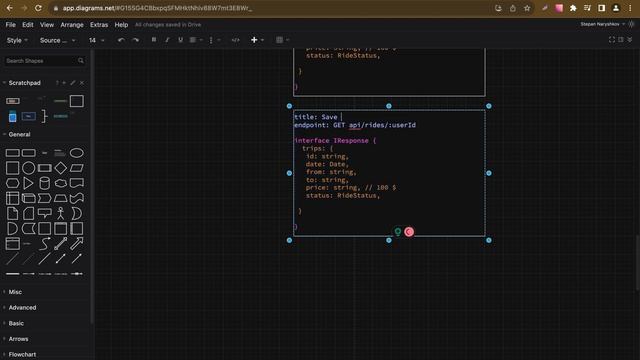Select the callout speech bubble shape
Viewport: 640px width, 360px height.
(x=44, y=213)
